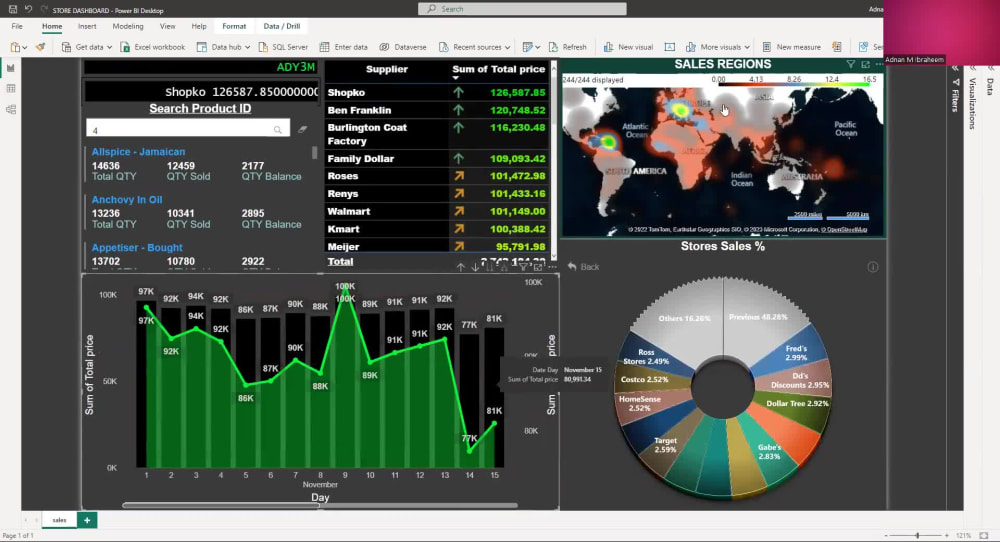The image size is (1000, 542).
Task: Click drill down arrow on line chart header
Action: pyautogui.click(x=475, y=268)
